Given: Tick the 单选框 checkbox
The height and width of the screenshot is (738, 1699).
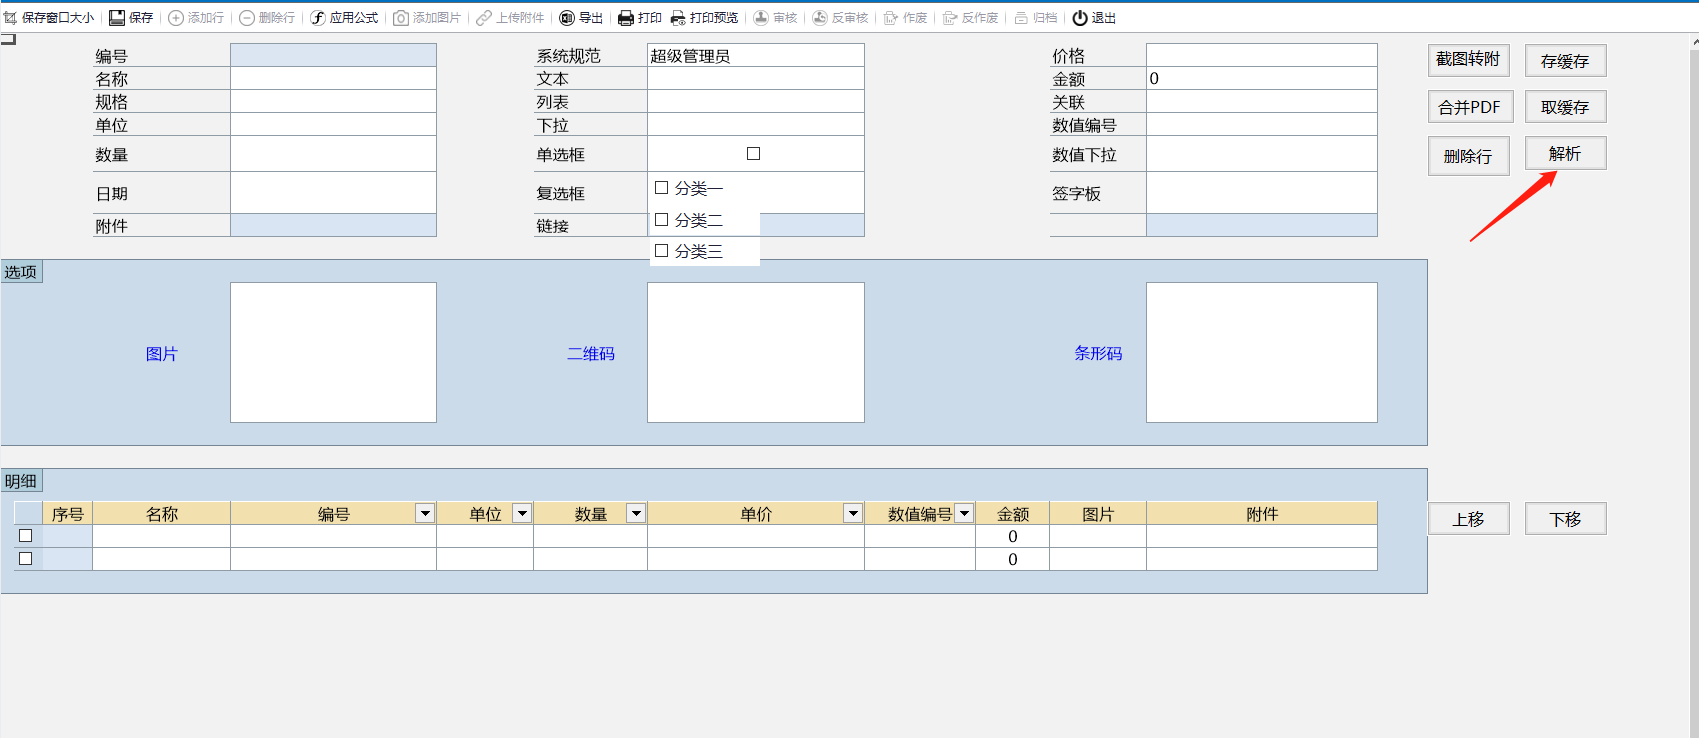Looking at the screenshot, I should [x=754, y=154].
